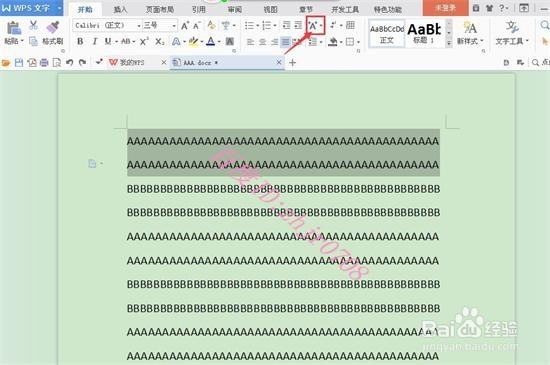Screen dimensions: 550x365
Task: Open the WPS 文字 application menu arrow
Action: 59,8
